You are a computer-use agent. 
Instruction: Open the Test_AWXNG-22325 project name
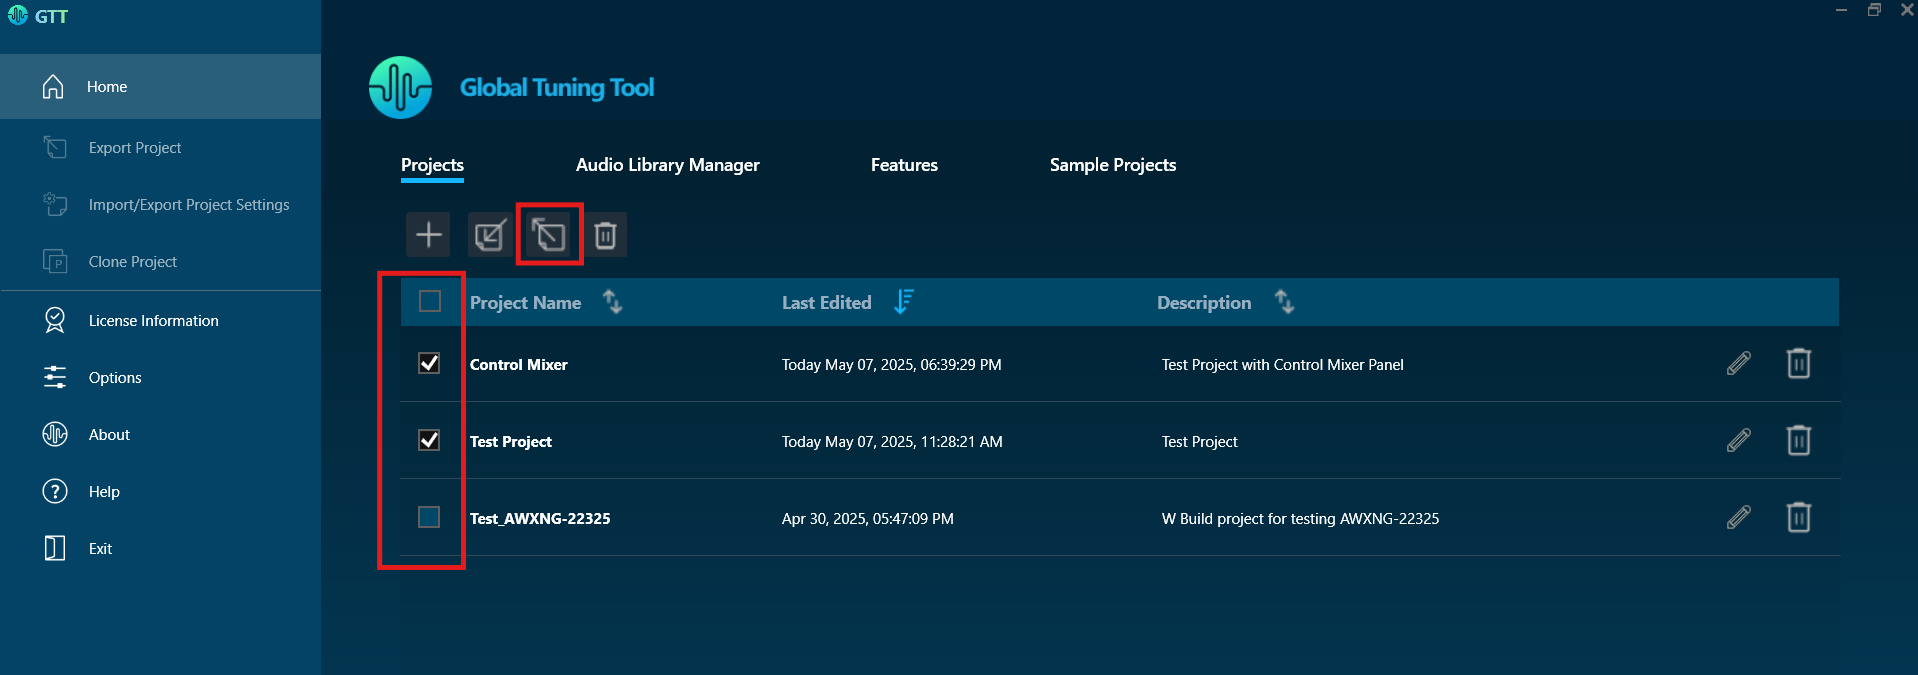540,519
